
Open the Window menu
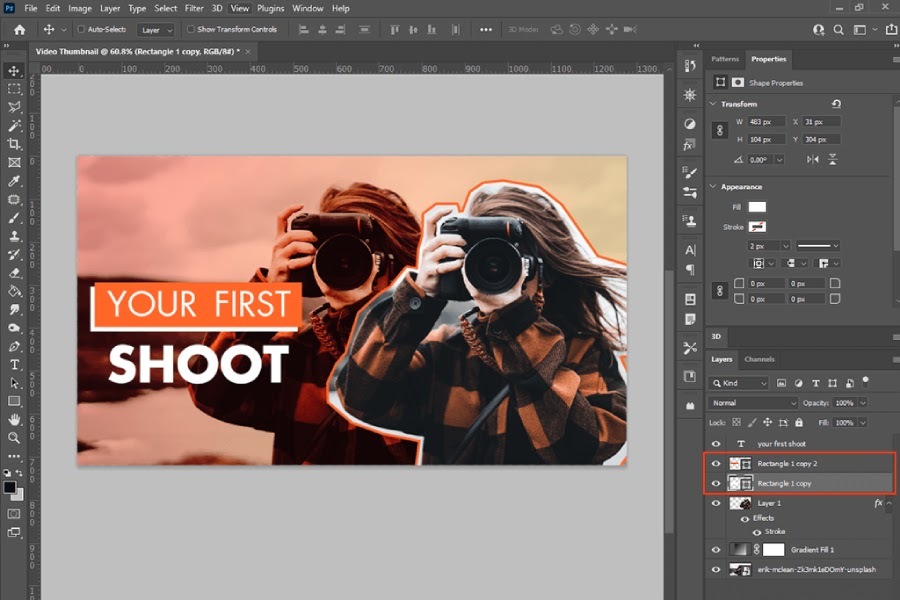coord(308,8)
